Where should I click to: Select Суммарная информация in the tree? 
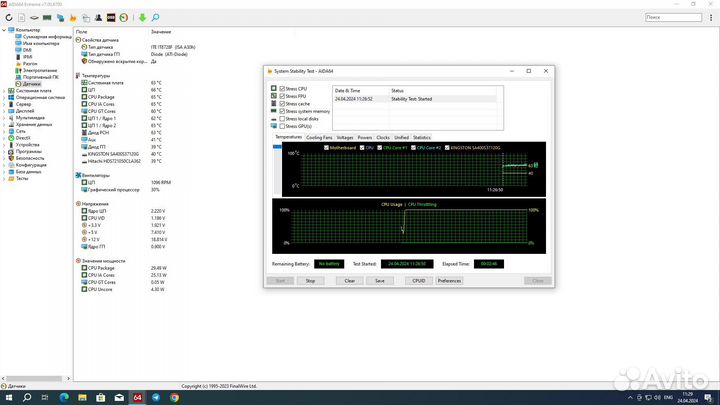[47, 37]
